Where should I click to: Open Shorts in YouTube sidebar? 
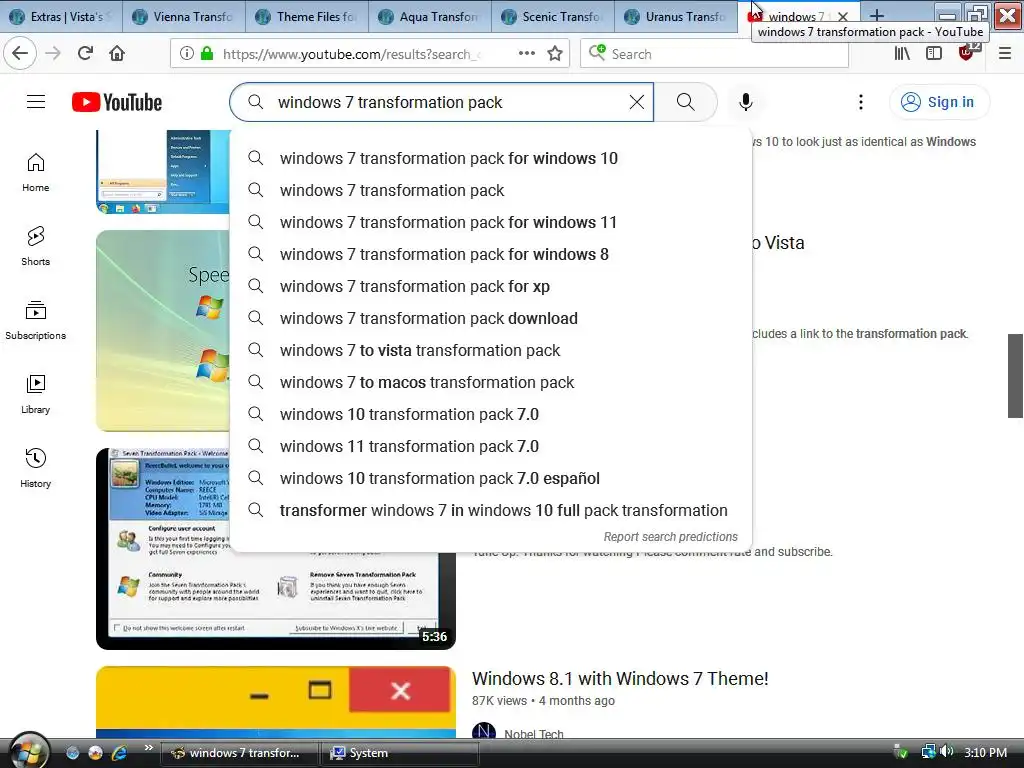coord(35,246)
